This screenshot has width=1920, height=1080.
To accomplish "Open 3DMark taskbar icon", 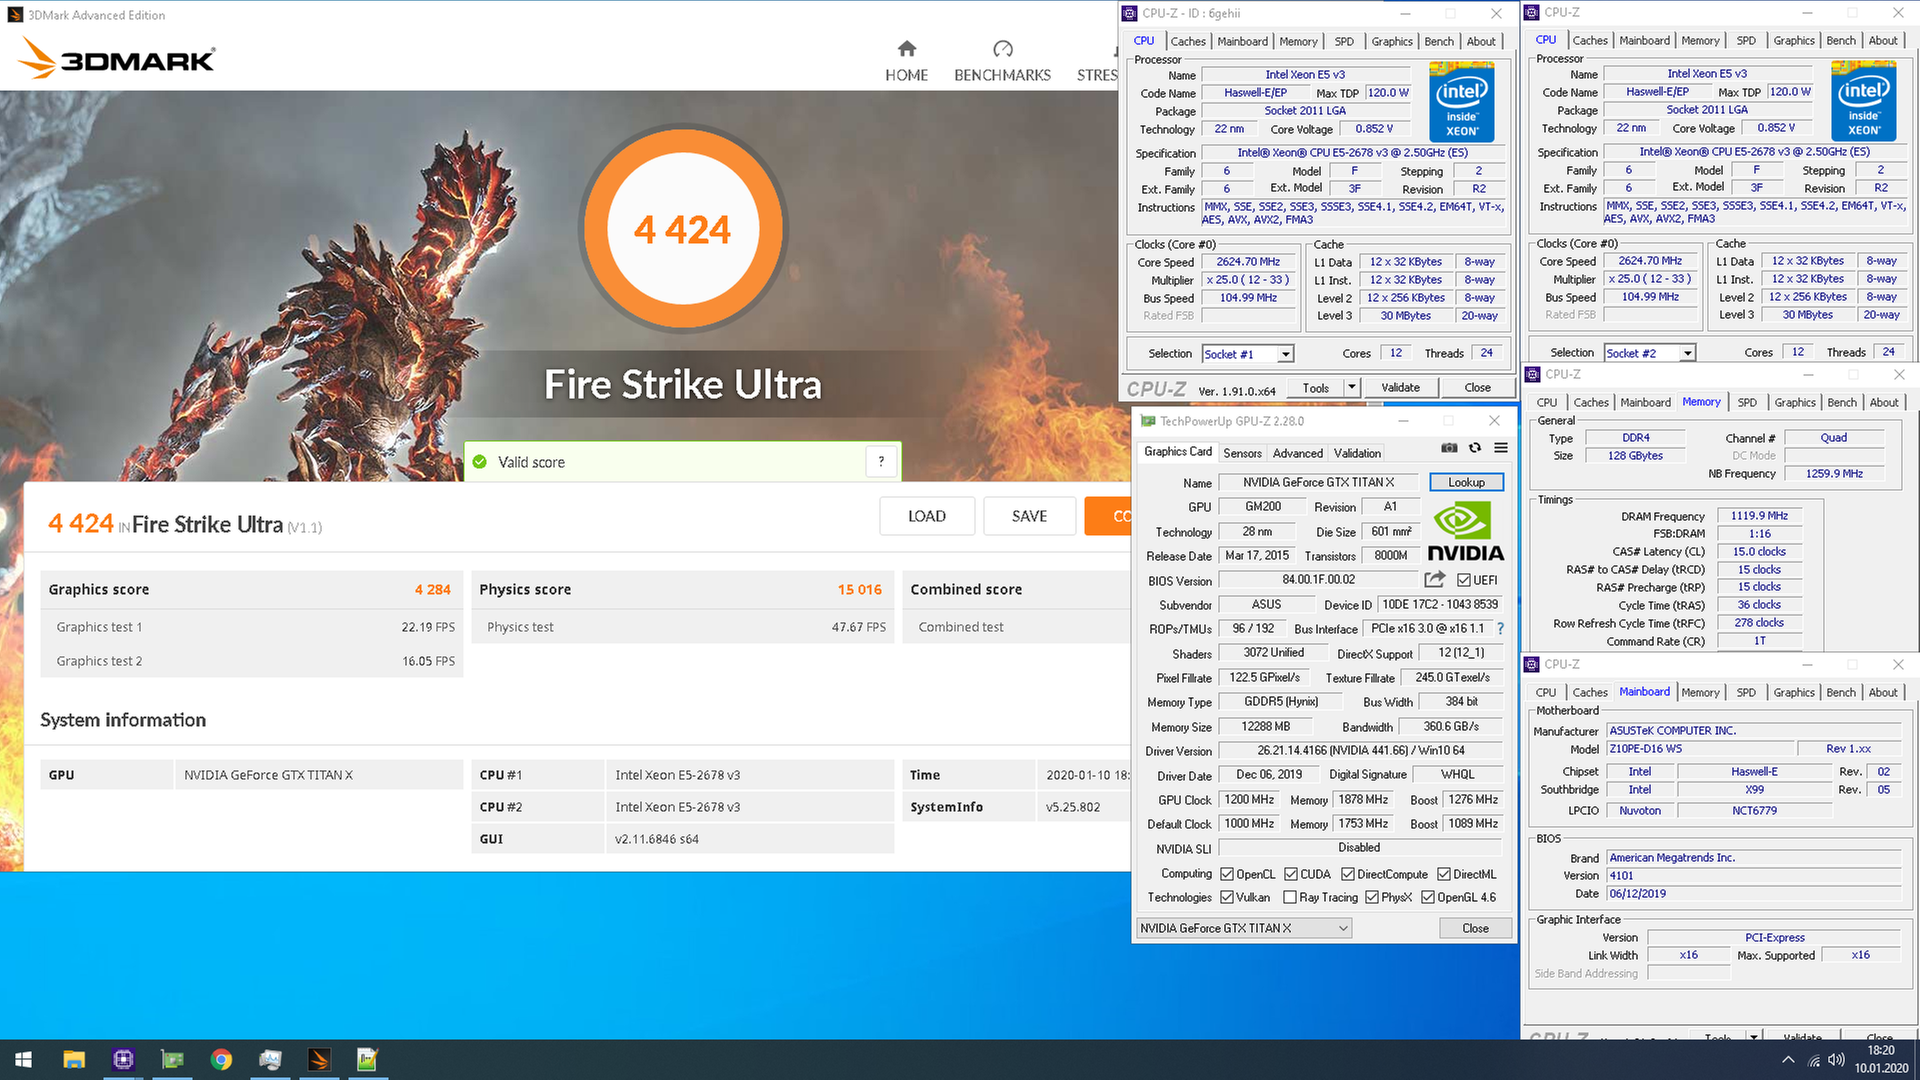I will (319, 1059).
